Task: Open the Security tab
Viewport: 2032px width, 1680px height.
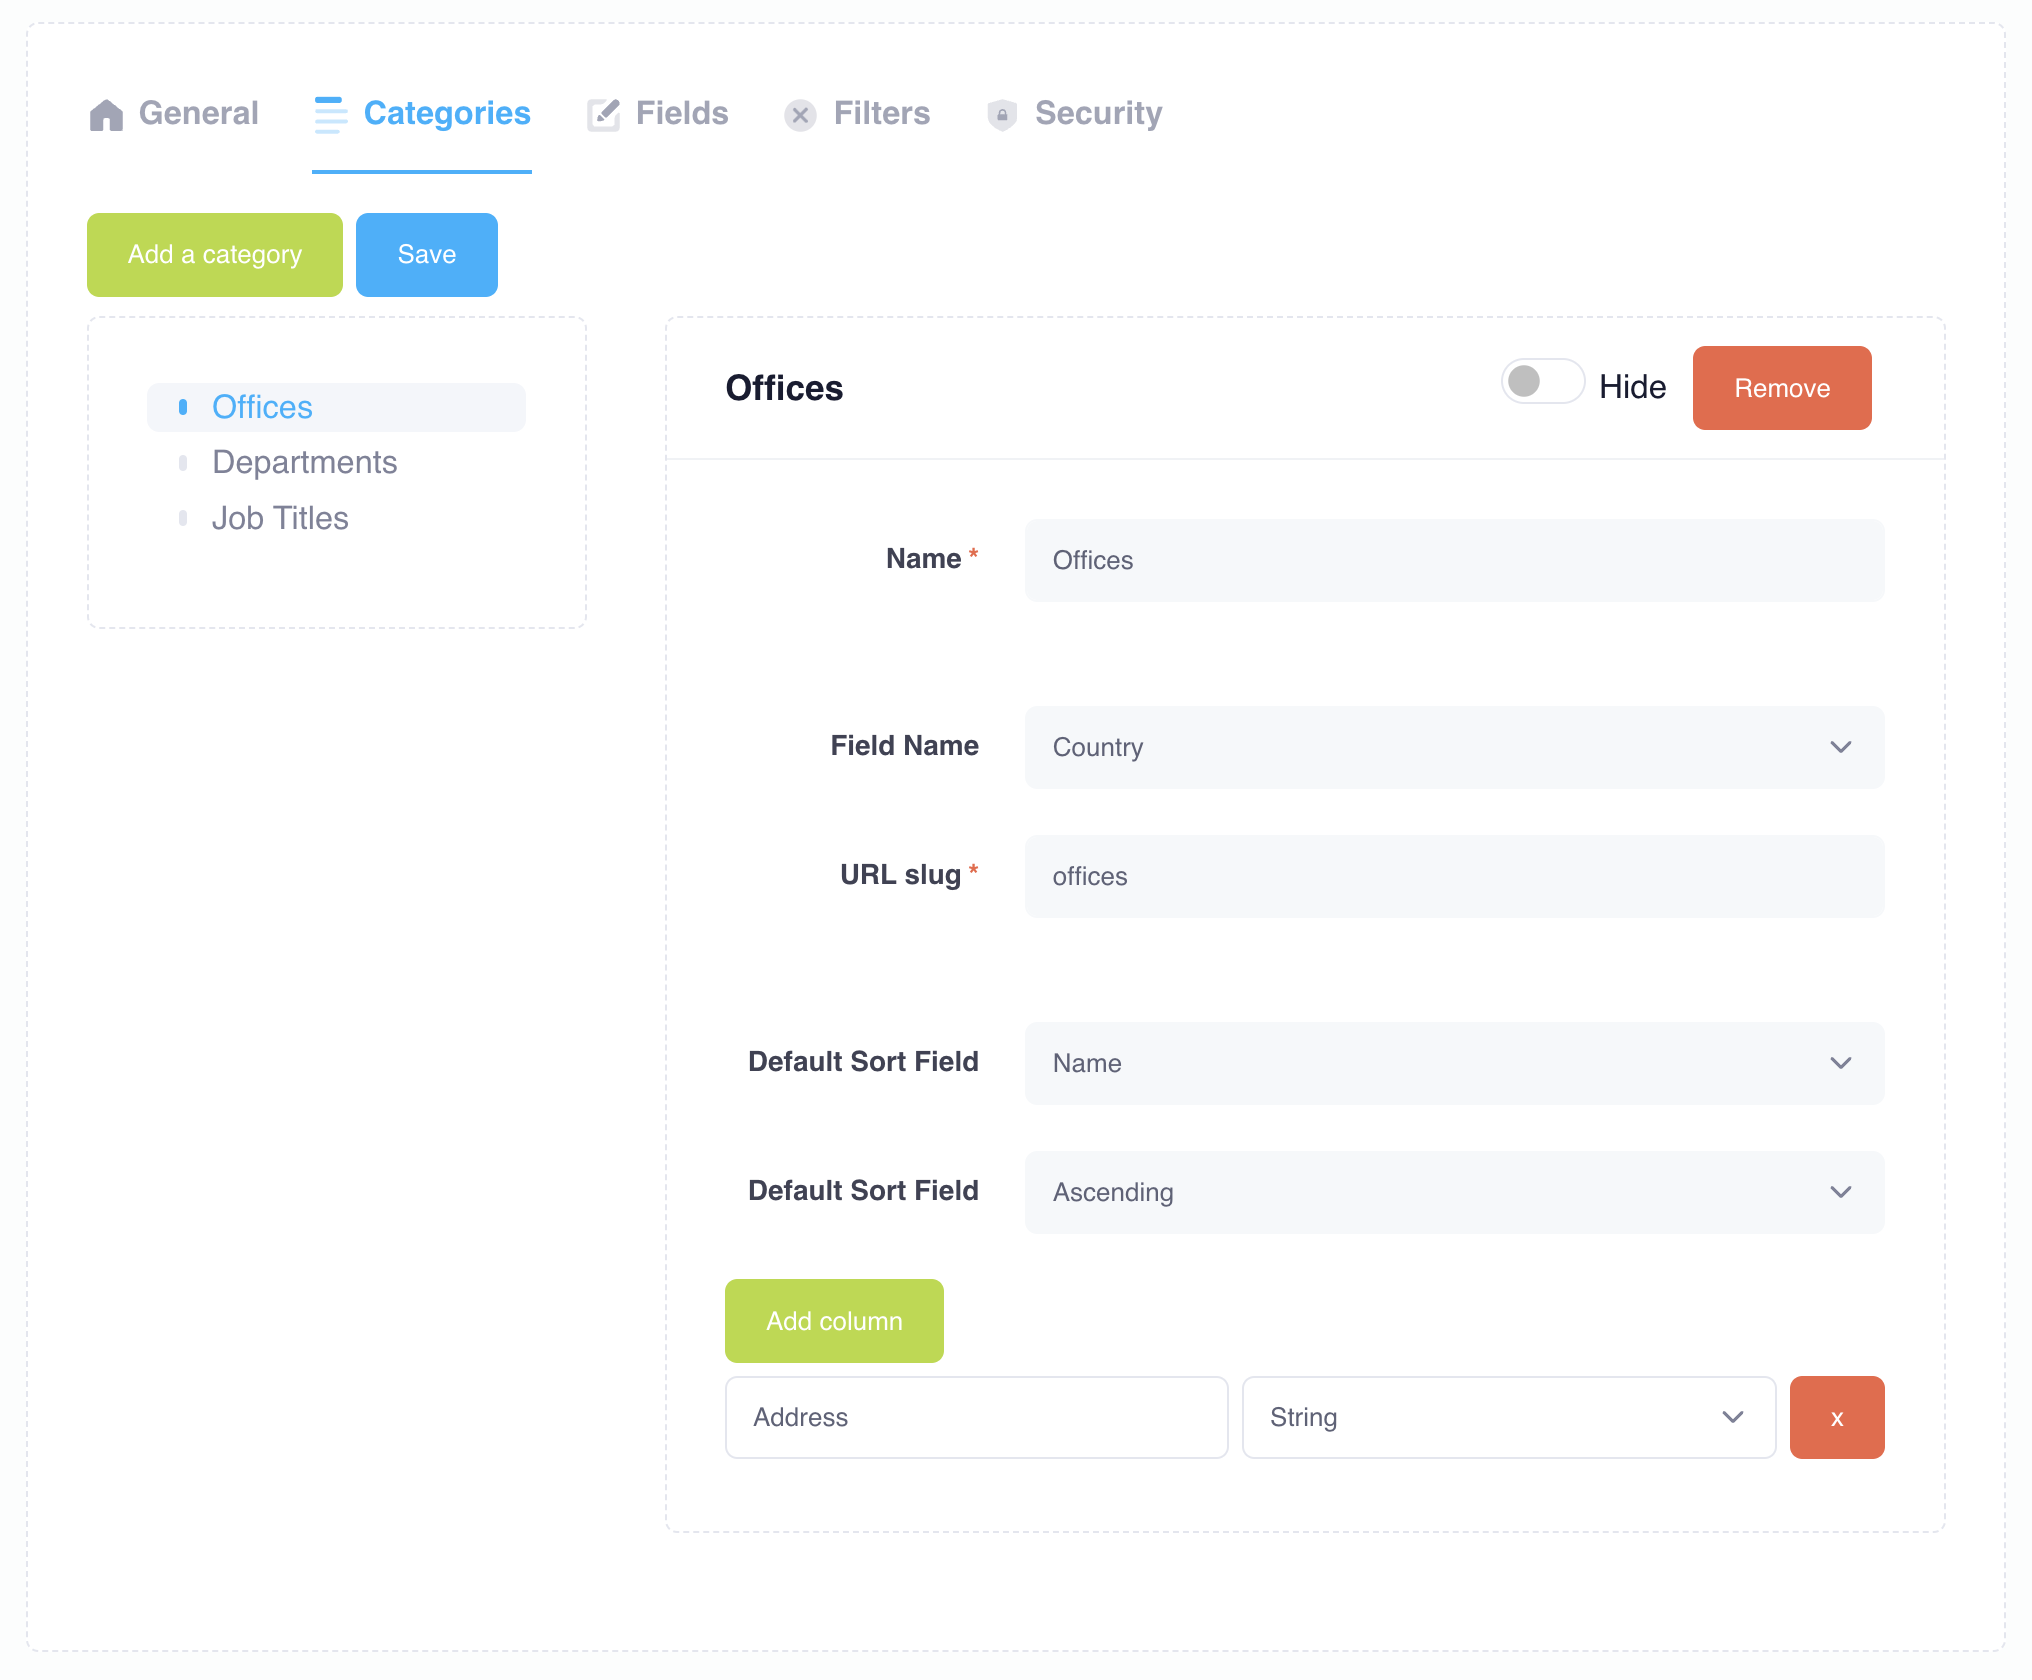Action: pyautogui.click(x=1098, y=114)
